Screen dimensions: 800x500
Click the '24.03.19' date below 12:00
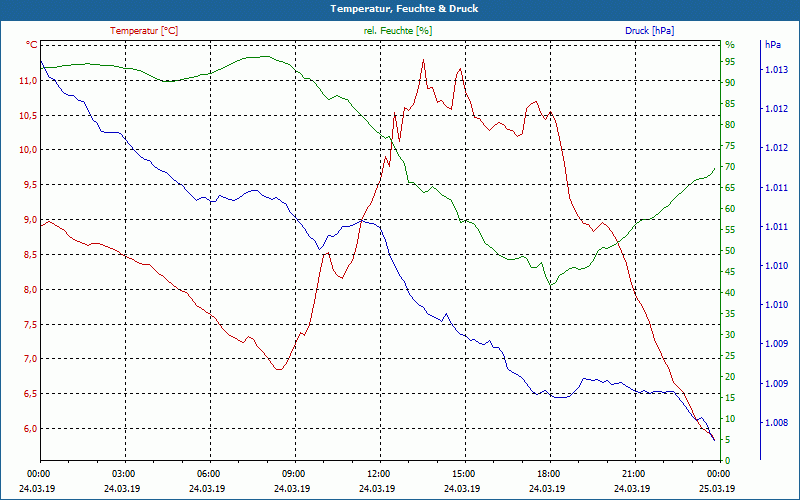[x=377, y=489]
